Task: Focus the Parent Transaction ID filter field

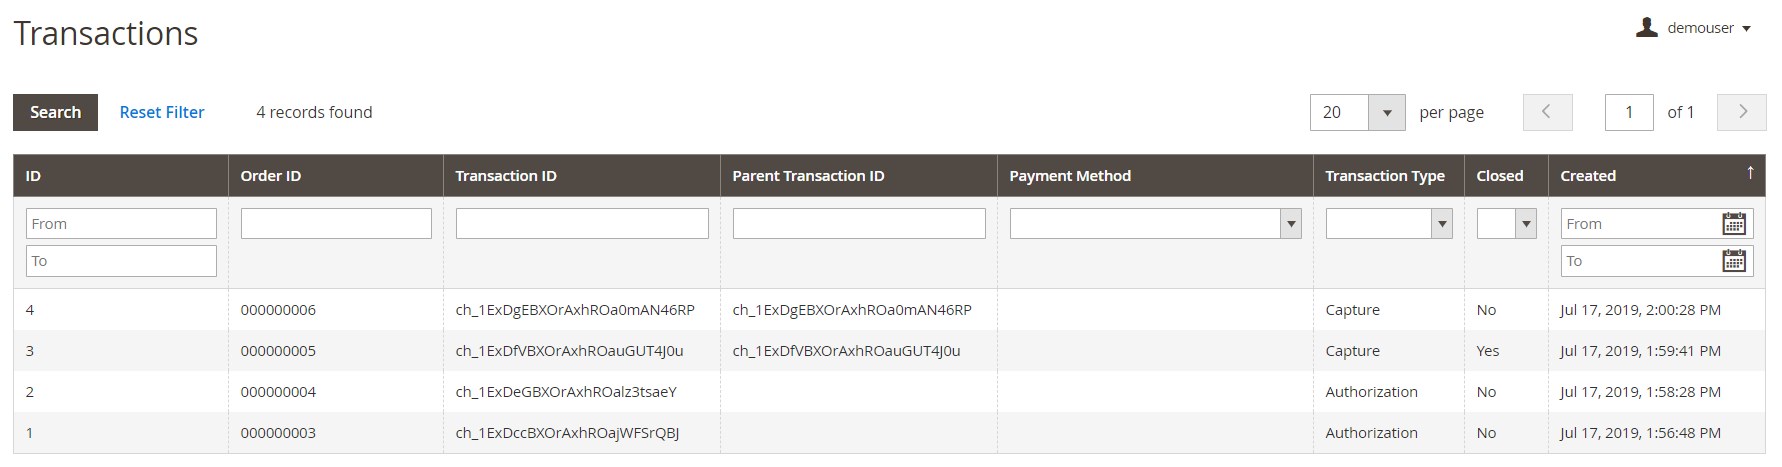Action: point(859,223)
